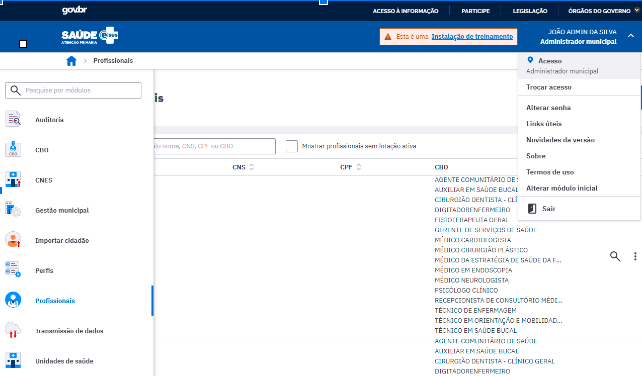Click the training warning triangle icon
The image size is (642, 376).
pos(388,37)
